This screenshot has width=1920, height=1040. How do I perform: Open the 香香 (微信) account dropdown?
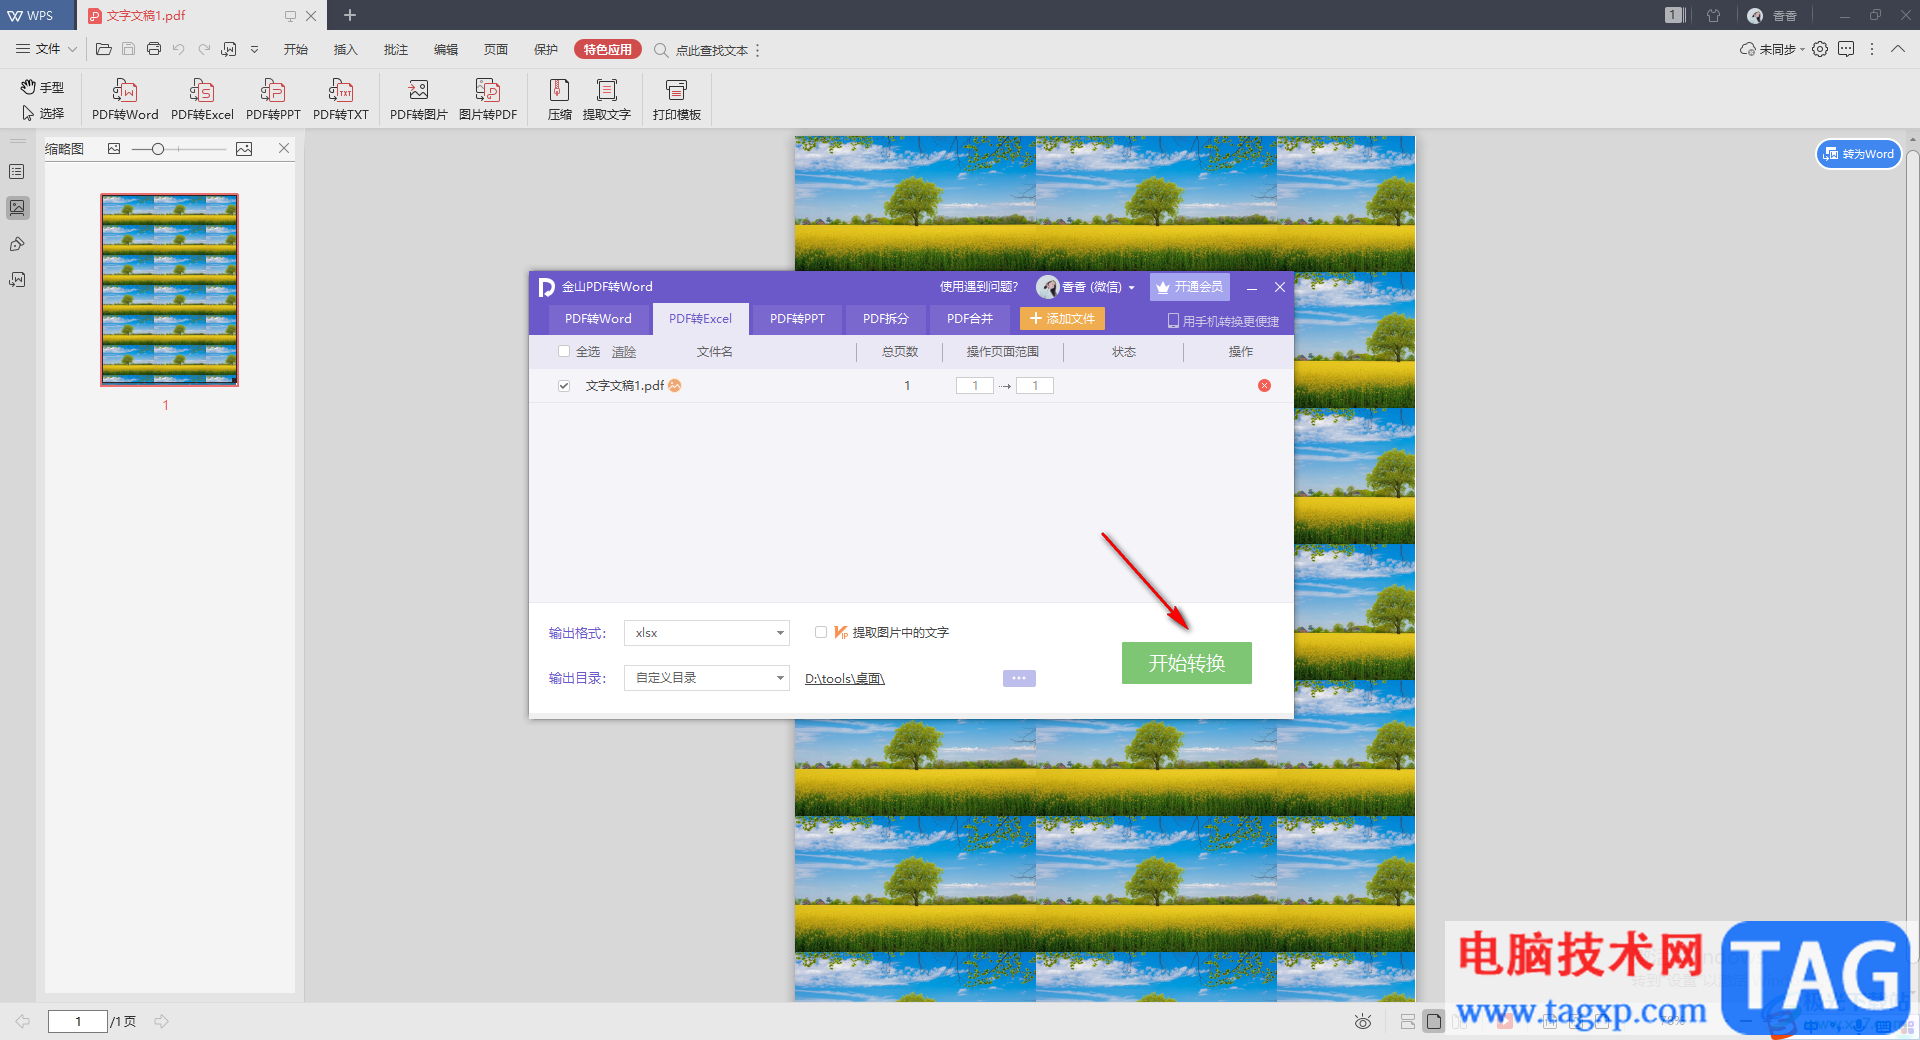(1087, 287)
